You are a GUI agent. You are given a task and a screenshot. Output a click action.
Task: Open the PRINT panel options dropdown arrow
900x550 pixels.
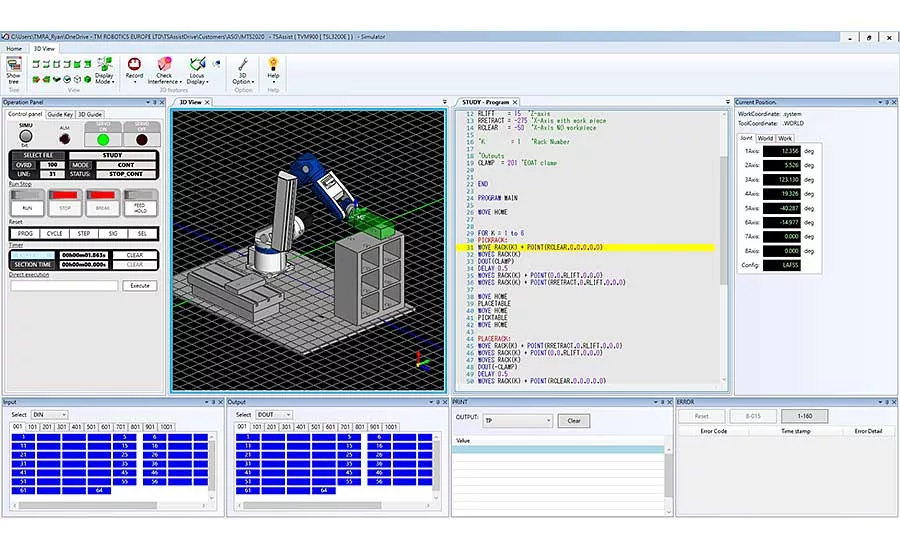[x=655, y=402]
